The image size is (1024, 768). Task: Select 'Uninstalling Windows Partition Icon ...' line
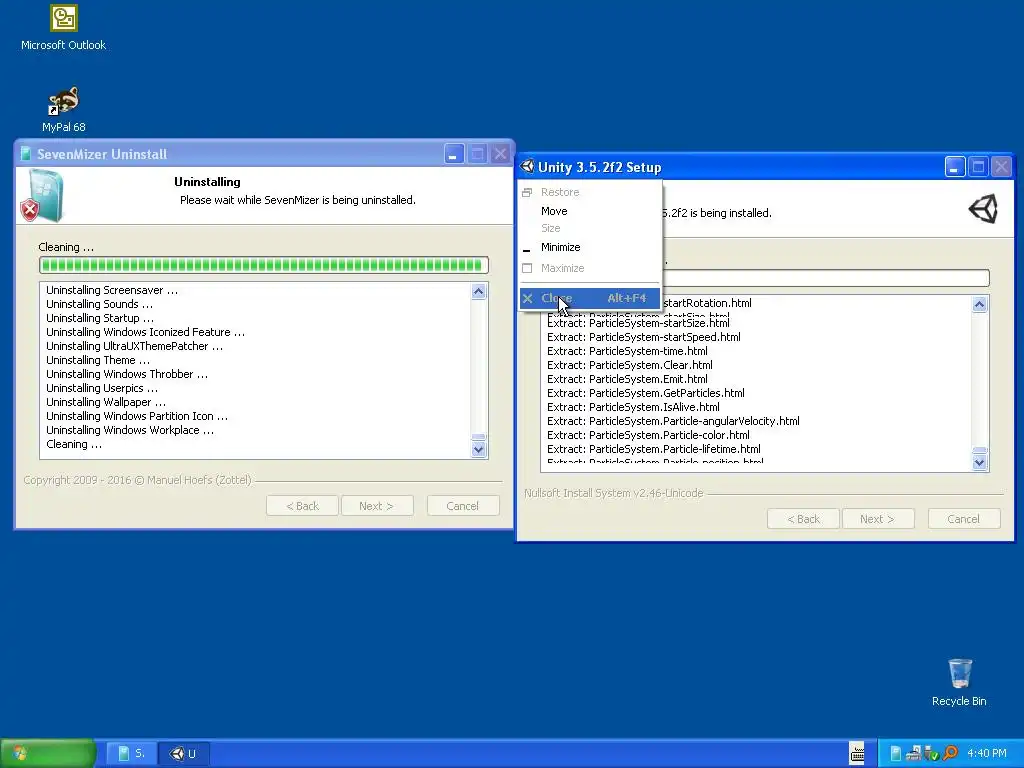pyautogui.click(x=137, y=417)
